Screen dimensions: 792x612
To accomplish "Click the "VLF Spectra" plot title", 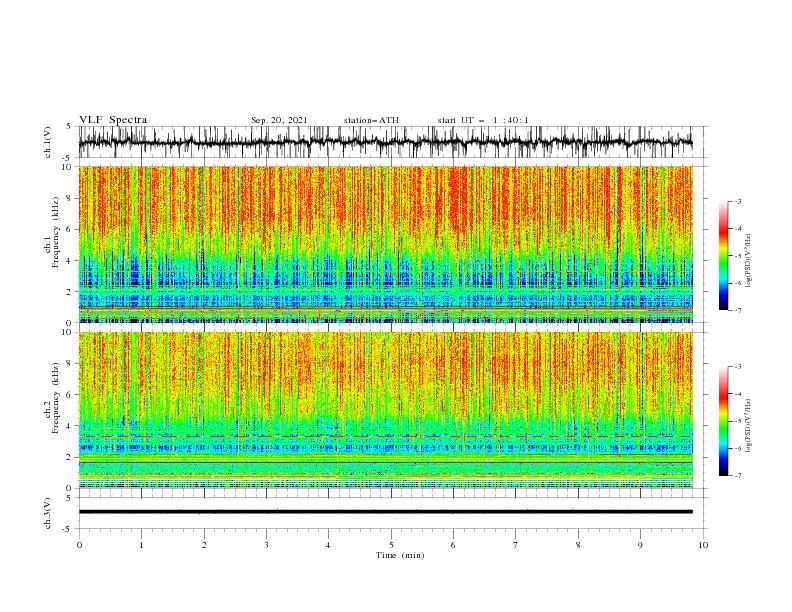I will click(x=113, y=120).
